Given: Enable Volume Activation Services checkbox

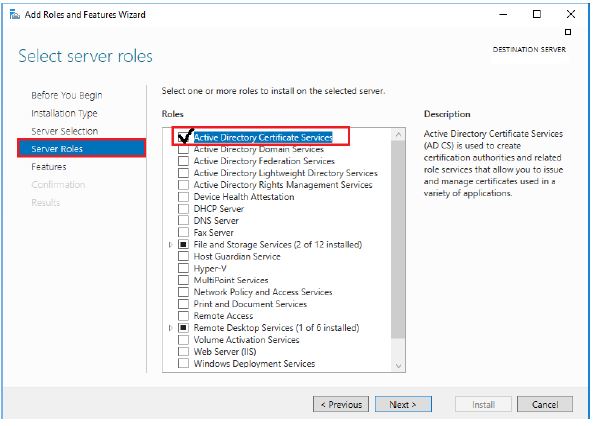Looking at the screenshot, I should [x=183, y=340].
